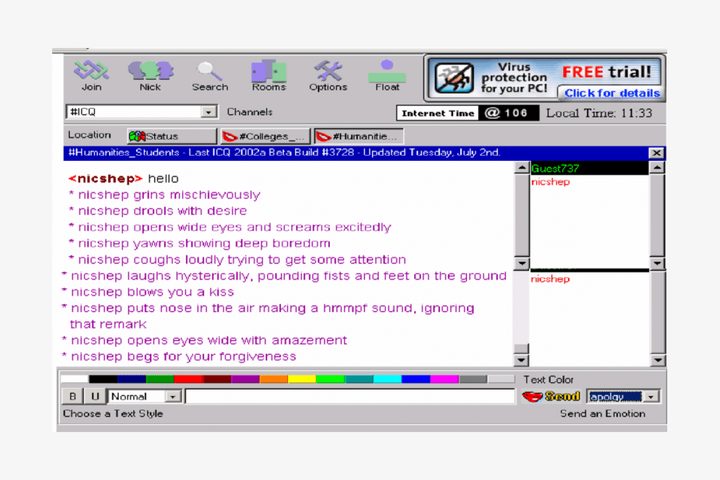Pick the magenta text color swatch
Image resolution: width=720 pixels, height=480 pixels.
[444, 379]
